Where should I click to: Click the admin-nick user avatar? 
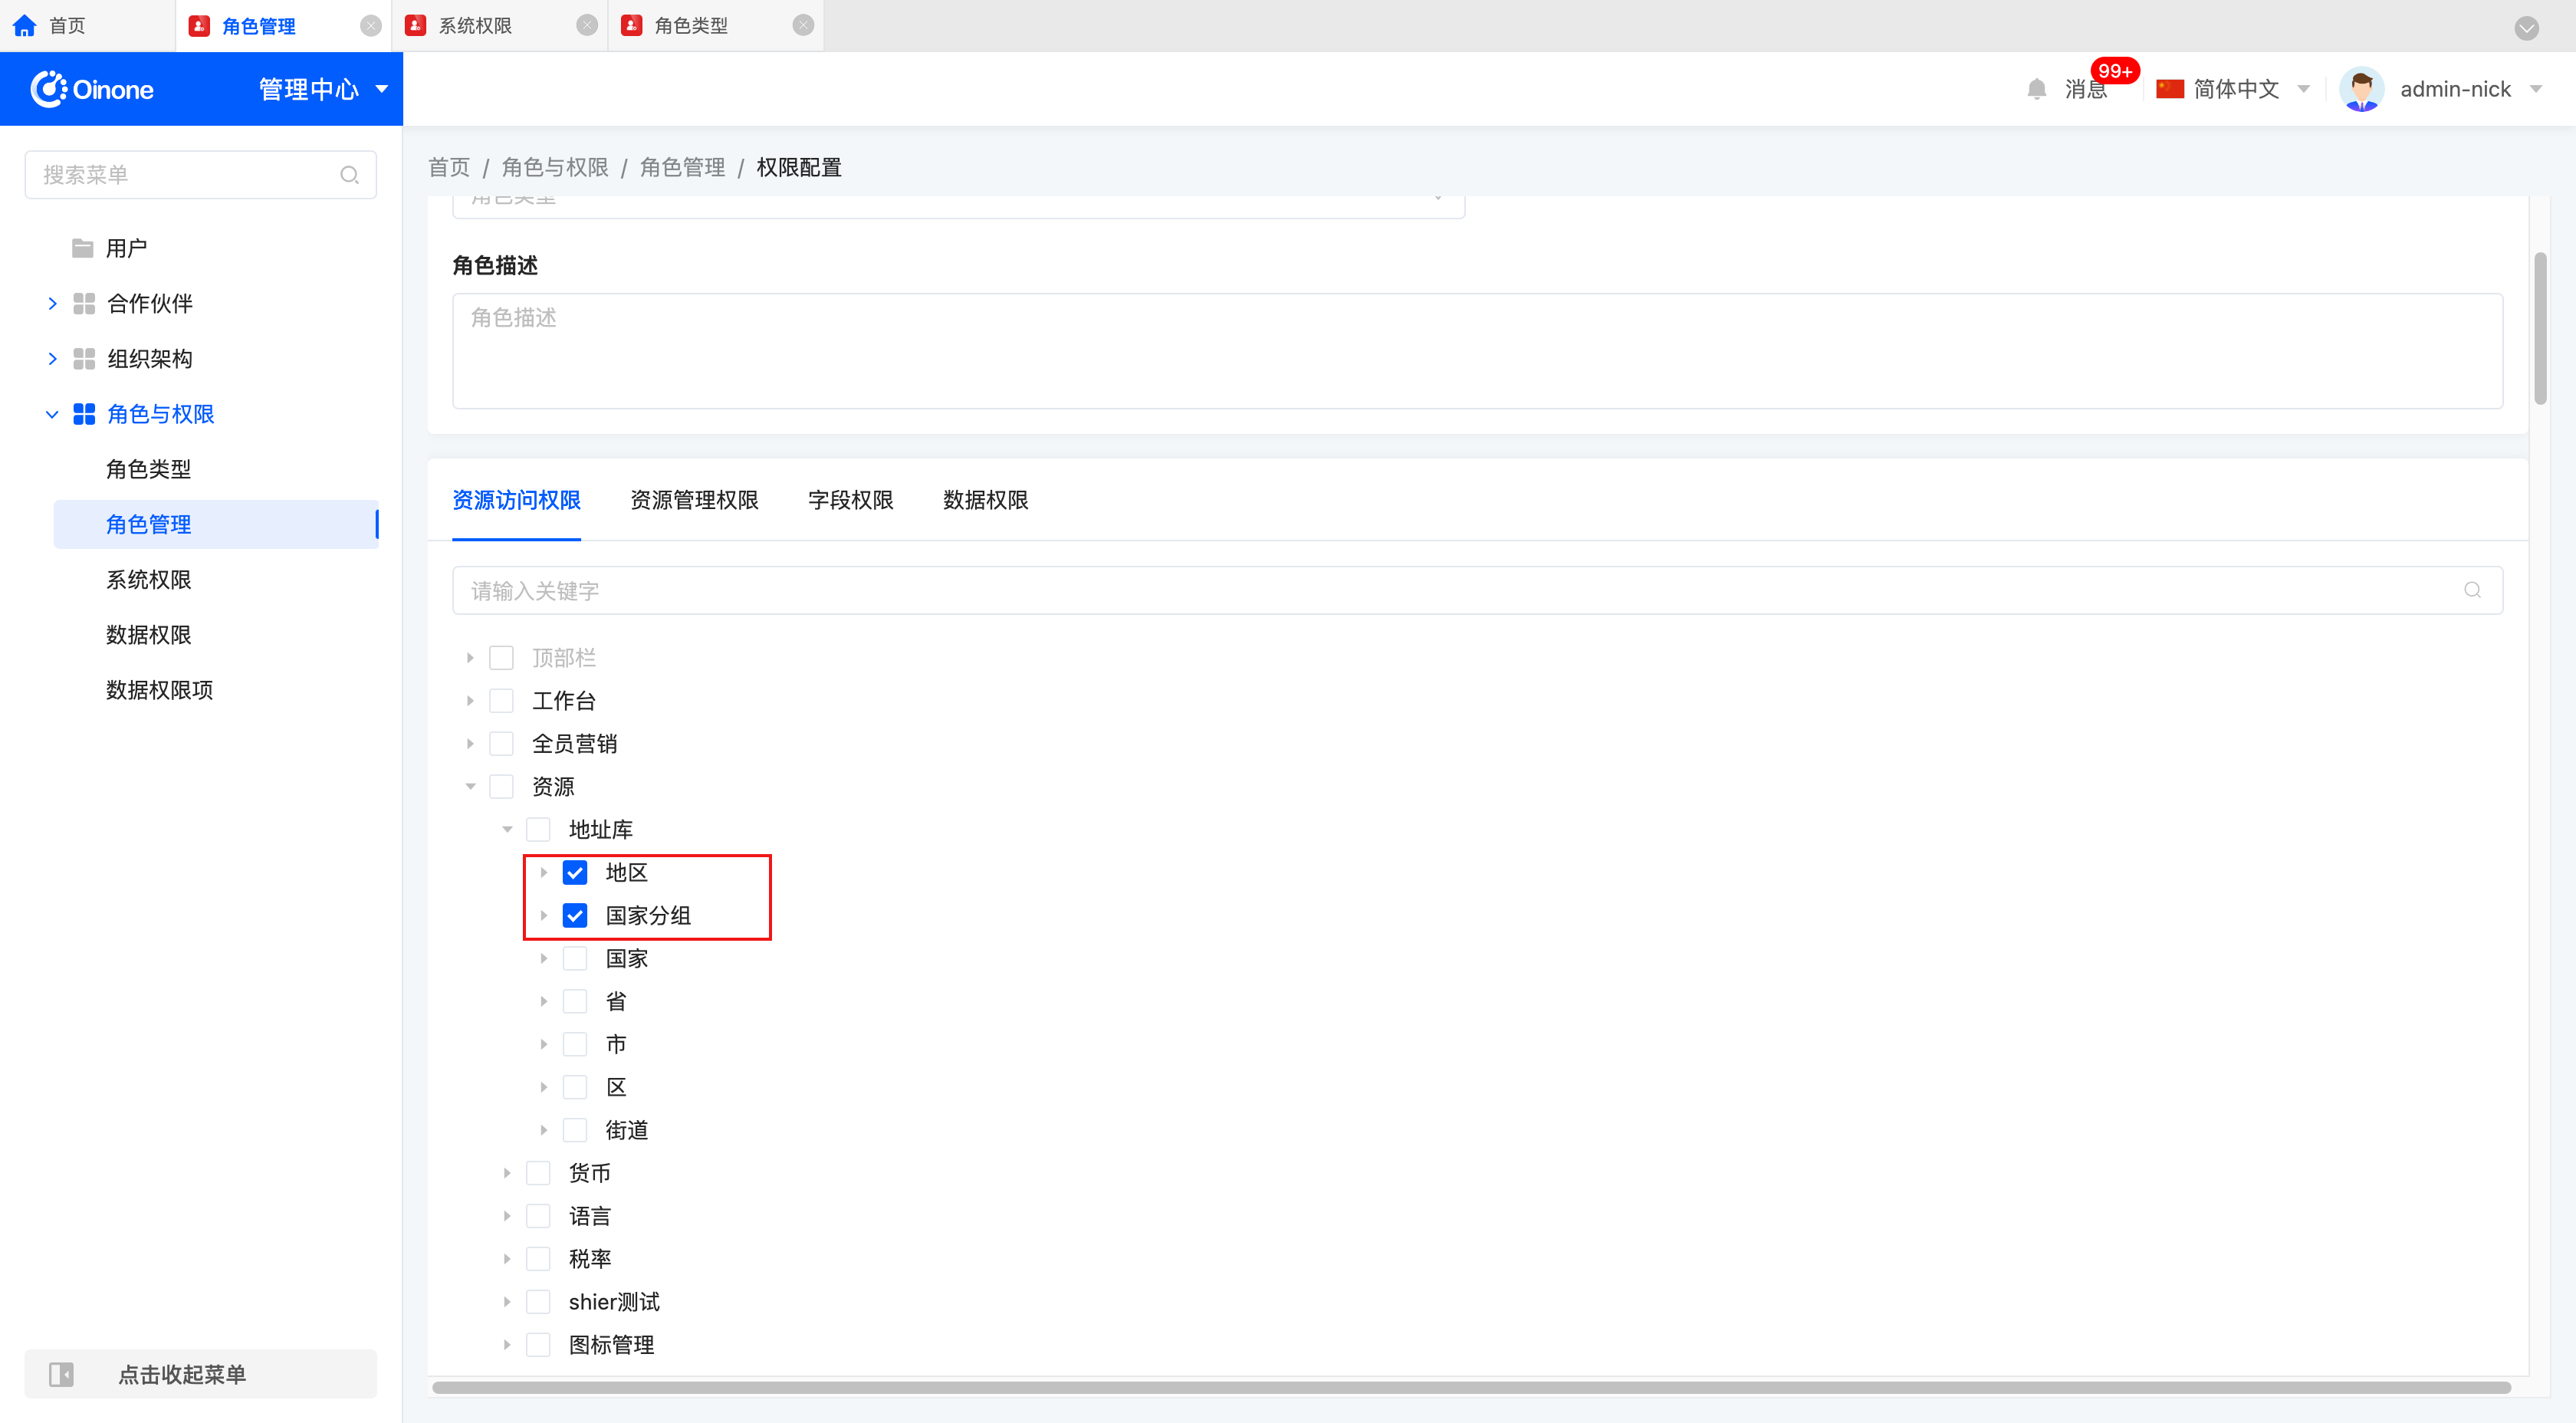click(2361, 89)
